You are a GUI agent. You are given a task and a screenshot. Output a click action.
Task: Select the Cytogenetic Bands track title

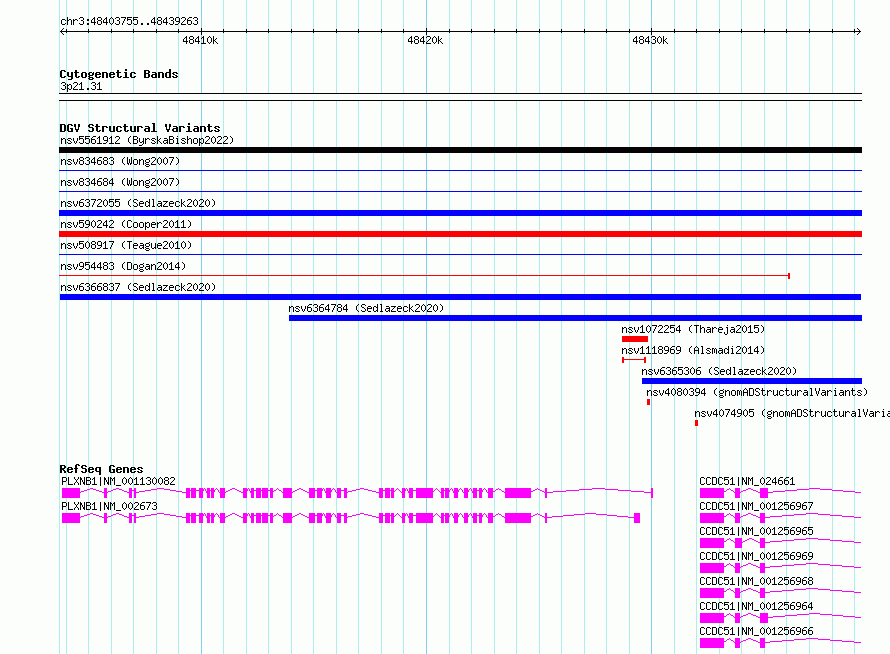coord(119,74)
